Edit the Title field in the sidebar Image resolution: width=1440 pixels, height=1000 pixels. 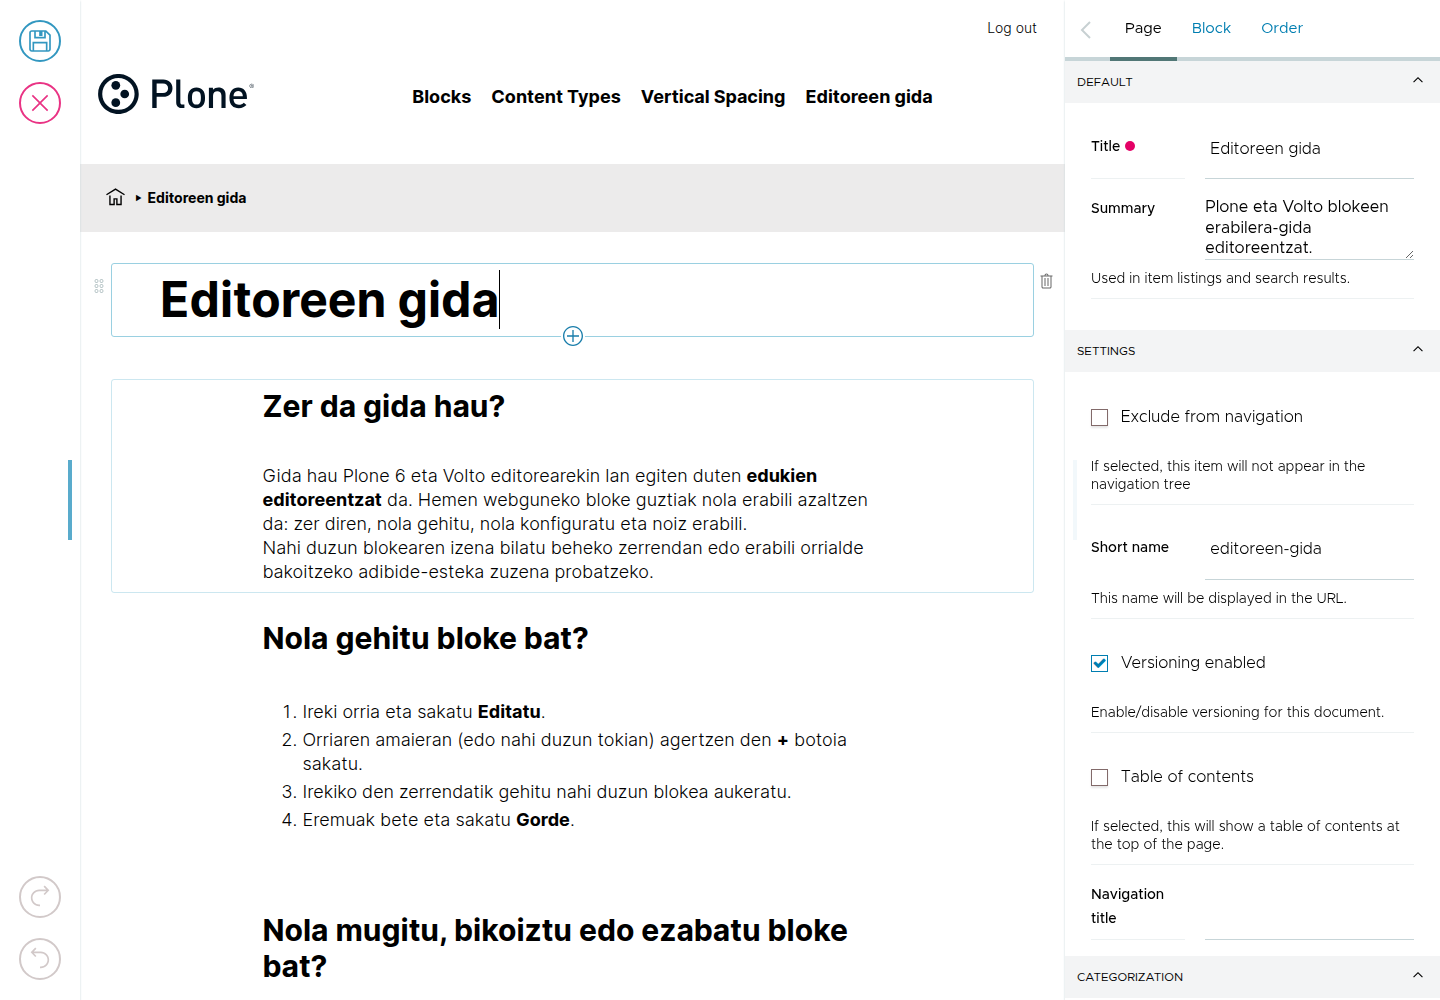pos(1309,148)
